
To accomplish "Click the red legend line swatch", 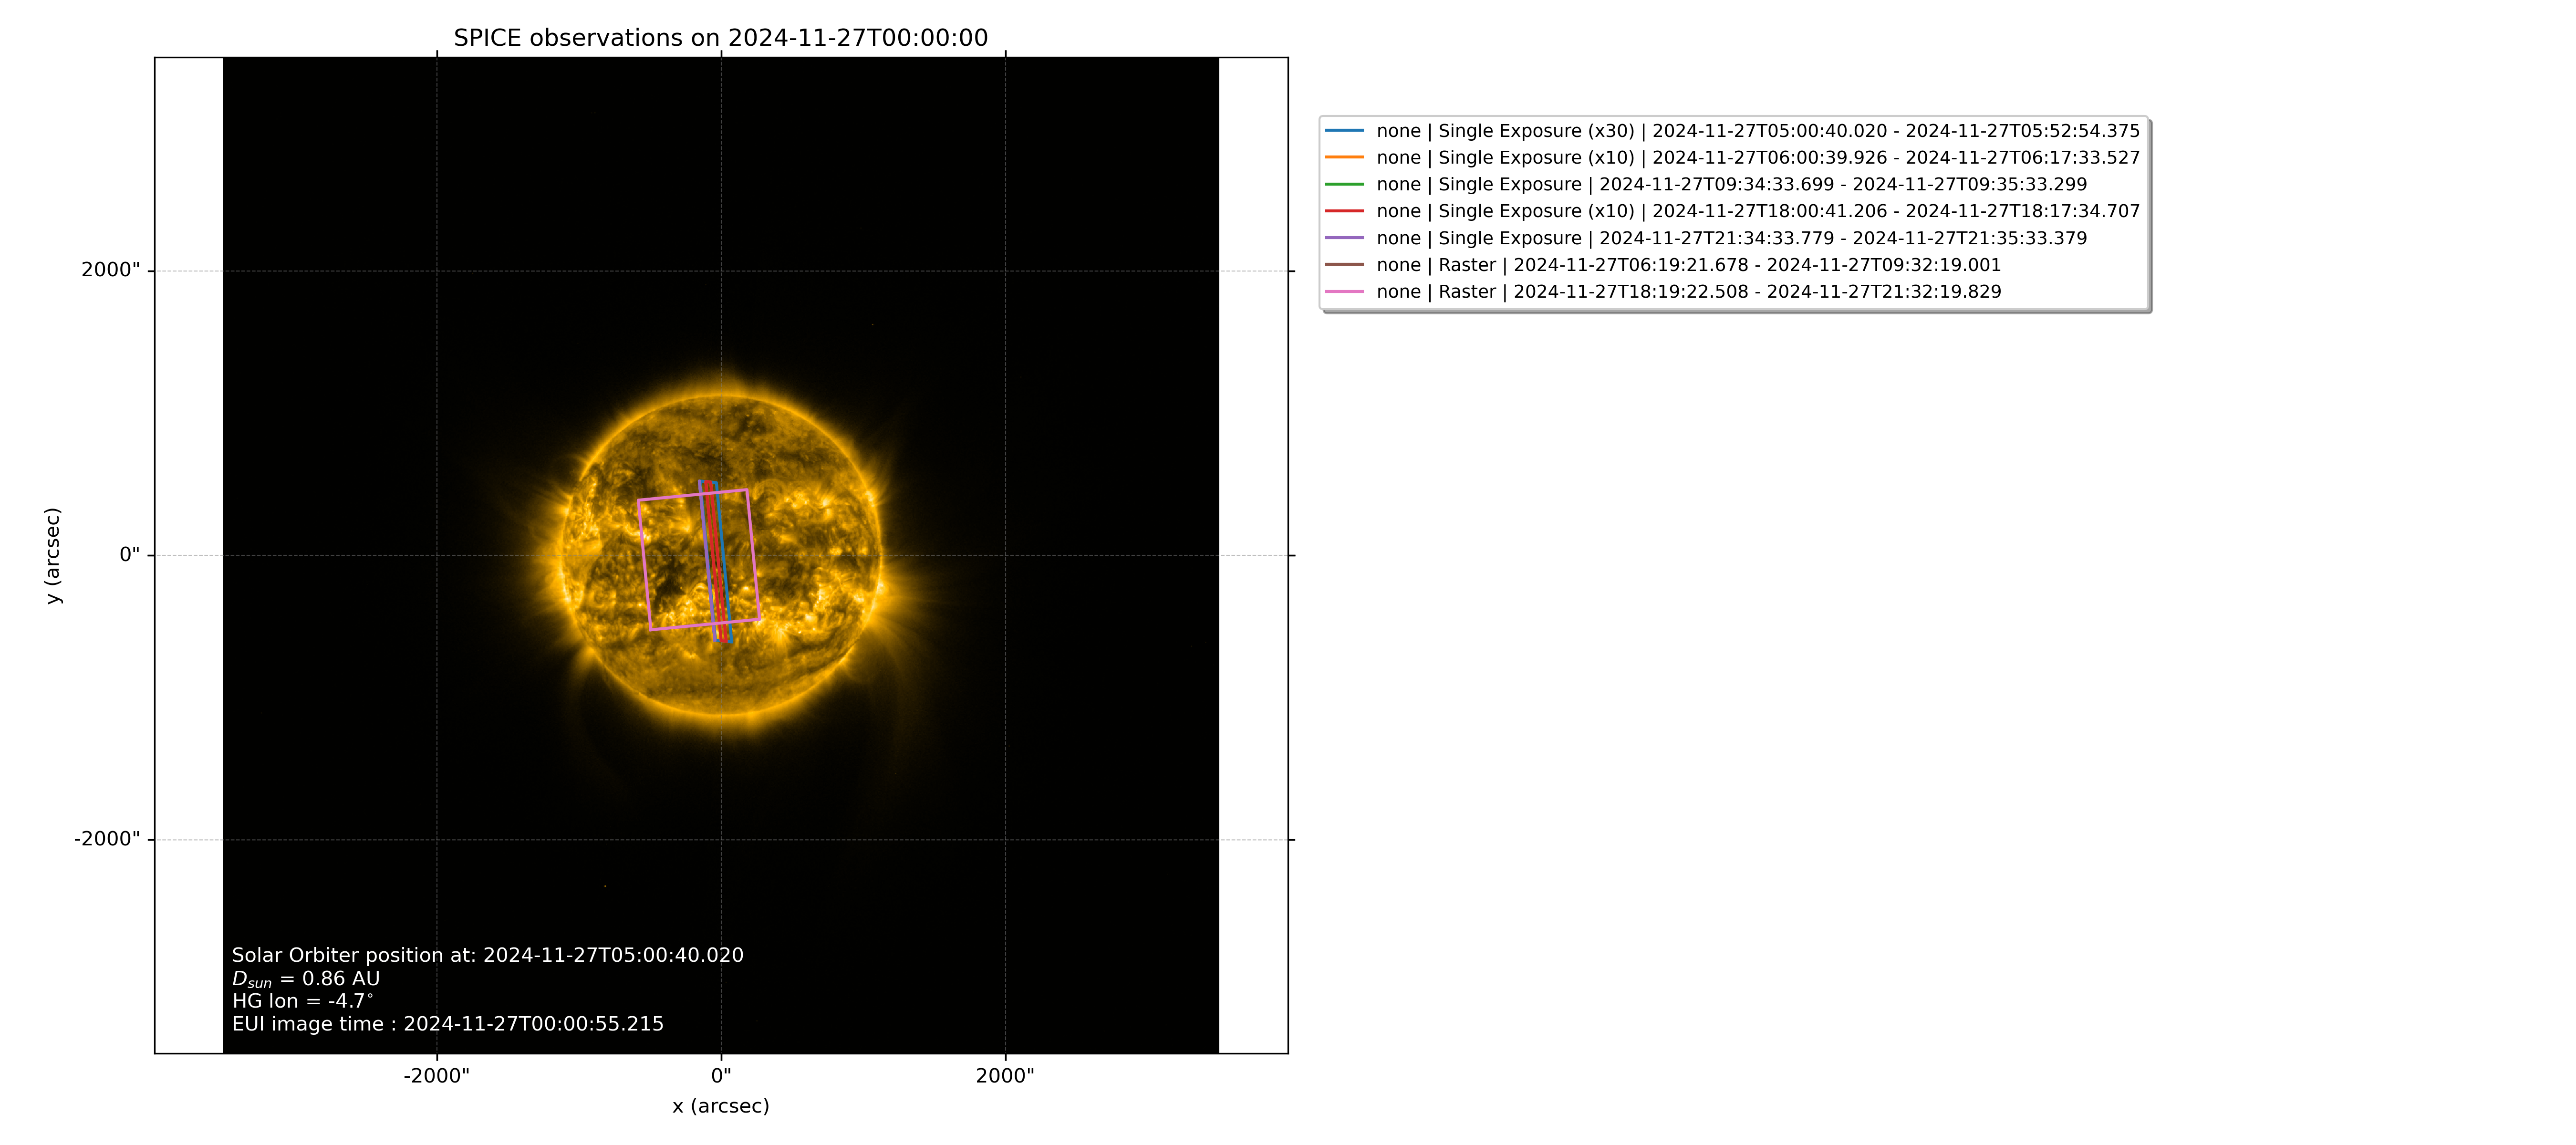I will pyautogui.click(x=1344, y=211).
